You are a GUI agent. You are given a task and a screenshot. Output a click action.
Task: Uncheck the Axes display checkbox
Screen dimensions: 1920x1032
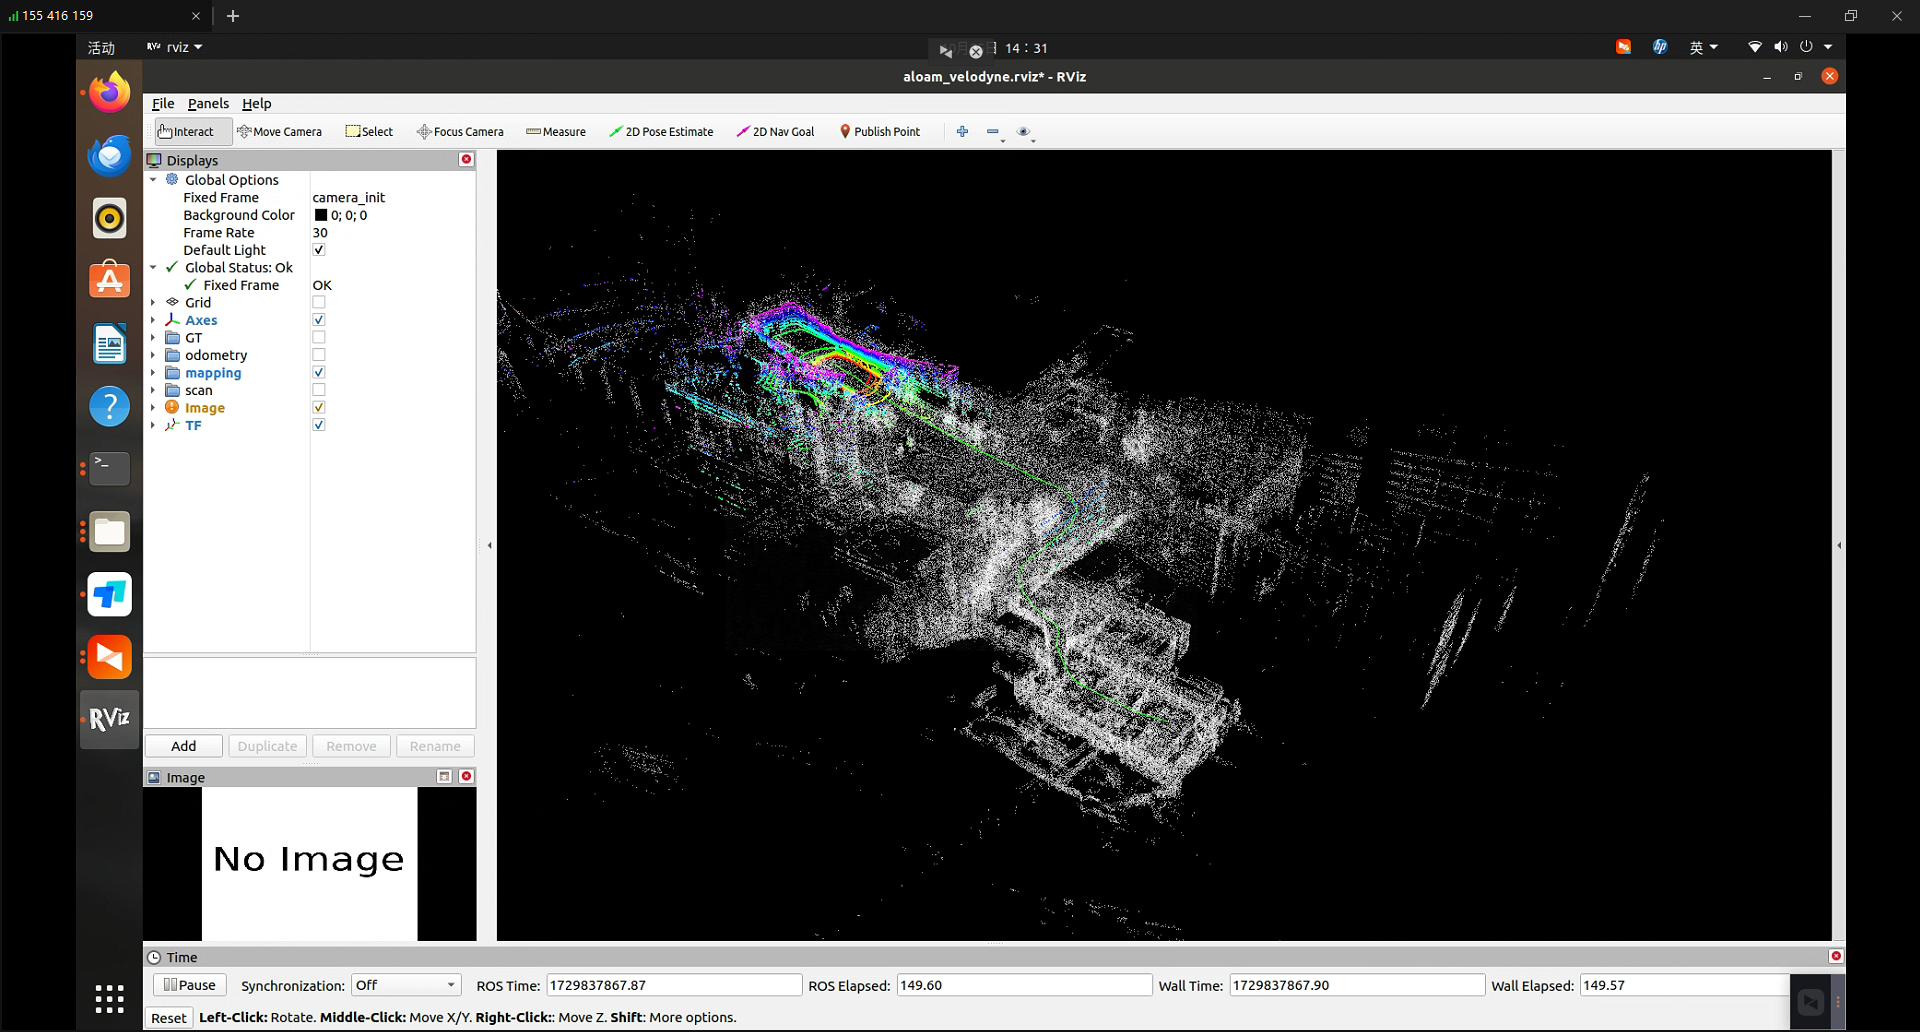click(319, 320)
